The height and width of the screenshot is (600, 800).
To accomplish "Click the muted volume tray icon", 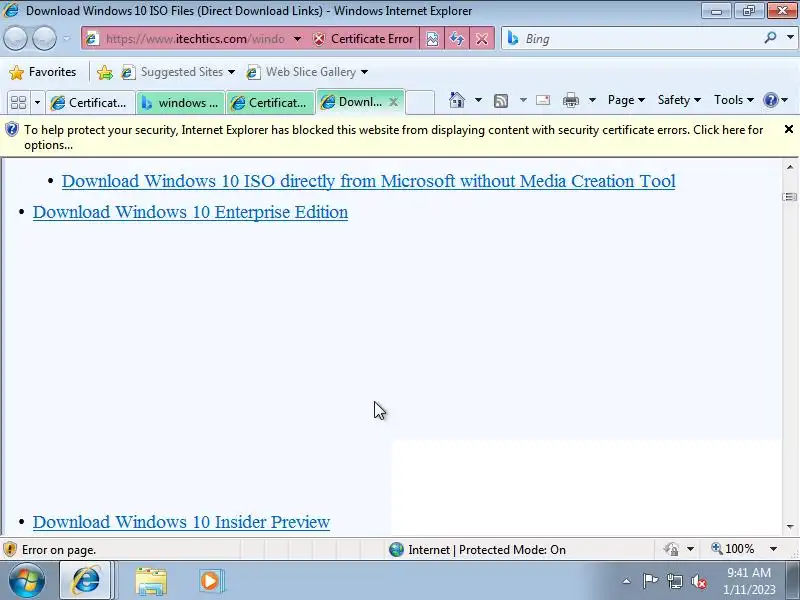I will tap(699, 581).
